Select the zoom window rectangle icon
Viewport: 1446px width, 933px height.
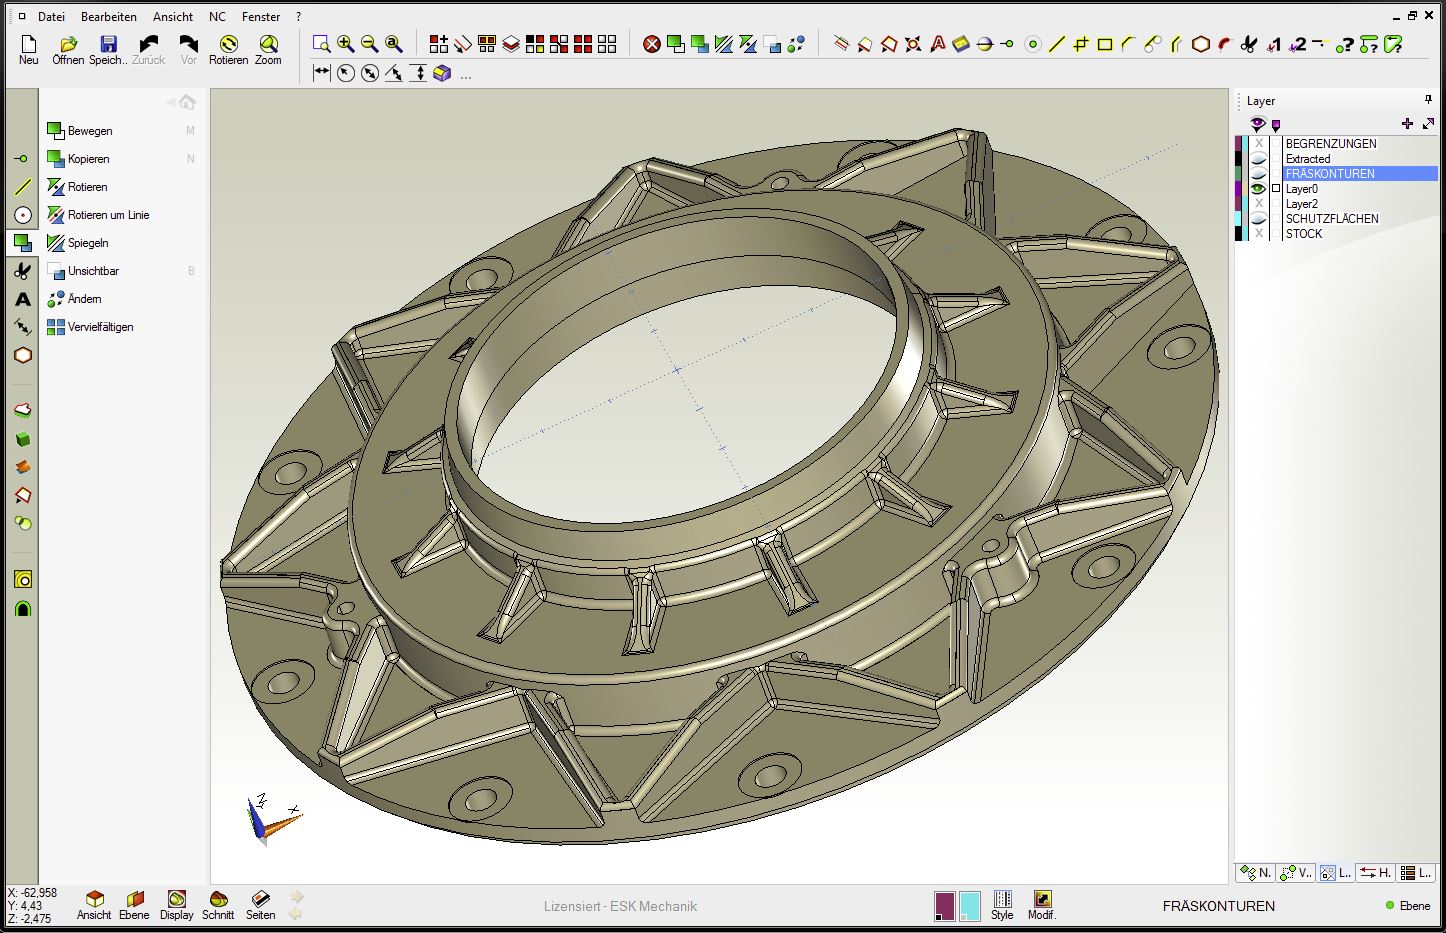[321, 44]
